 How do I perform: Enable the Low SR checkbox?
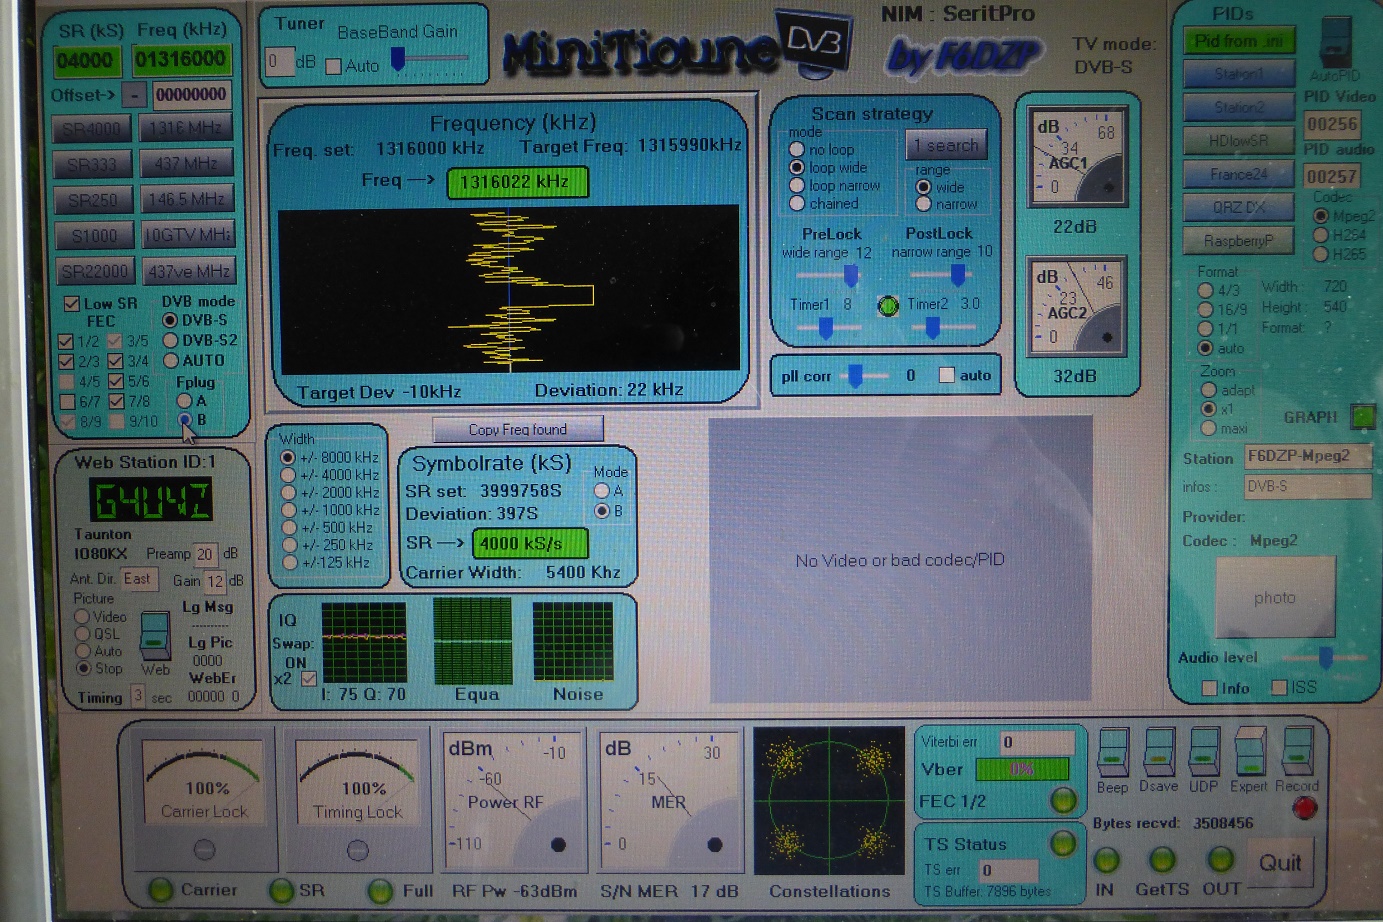[x=71, y=303]
